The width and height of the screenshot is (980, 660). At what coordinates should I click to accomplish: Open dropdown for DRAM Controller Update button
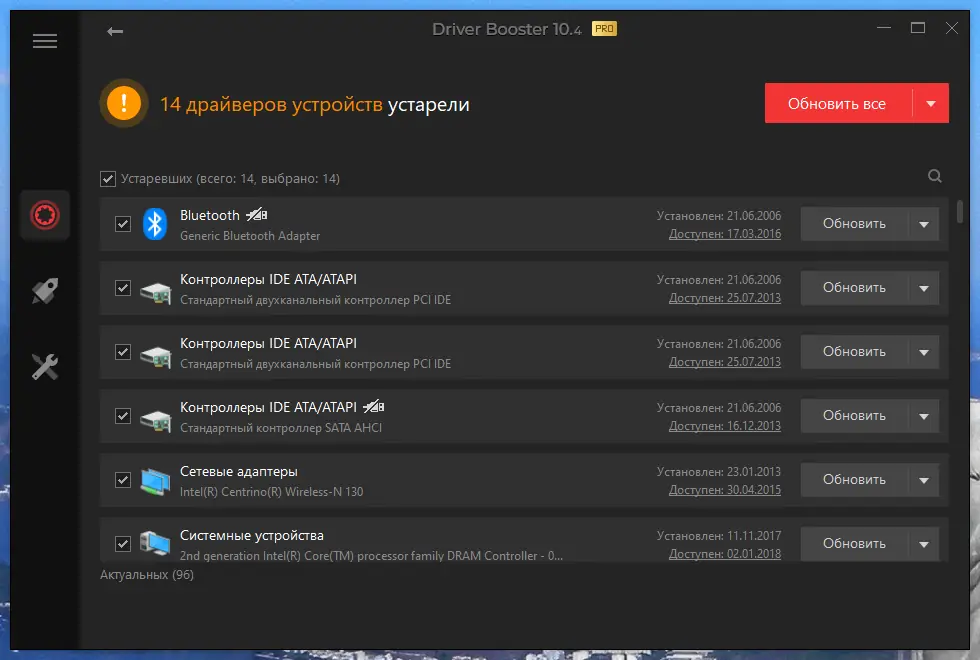[x=924, y=544]
